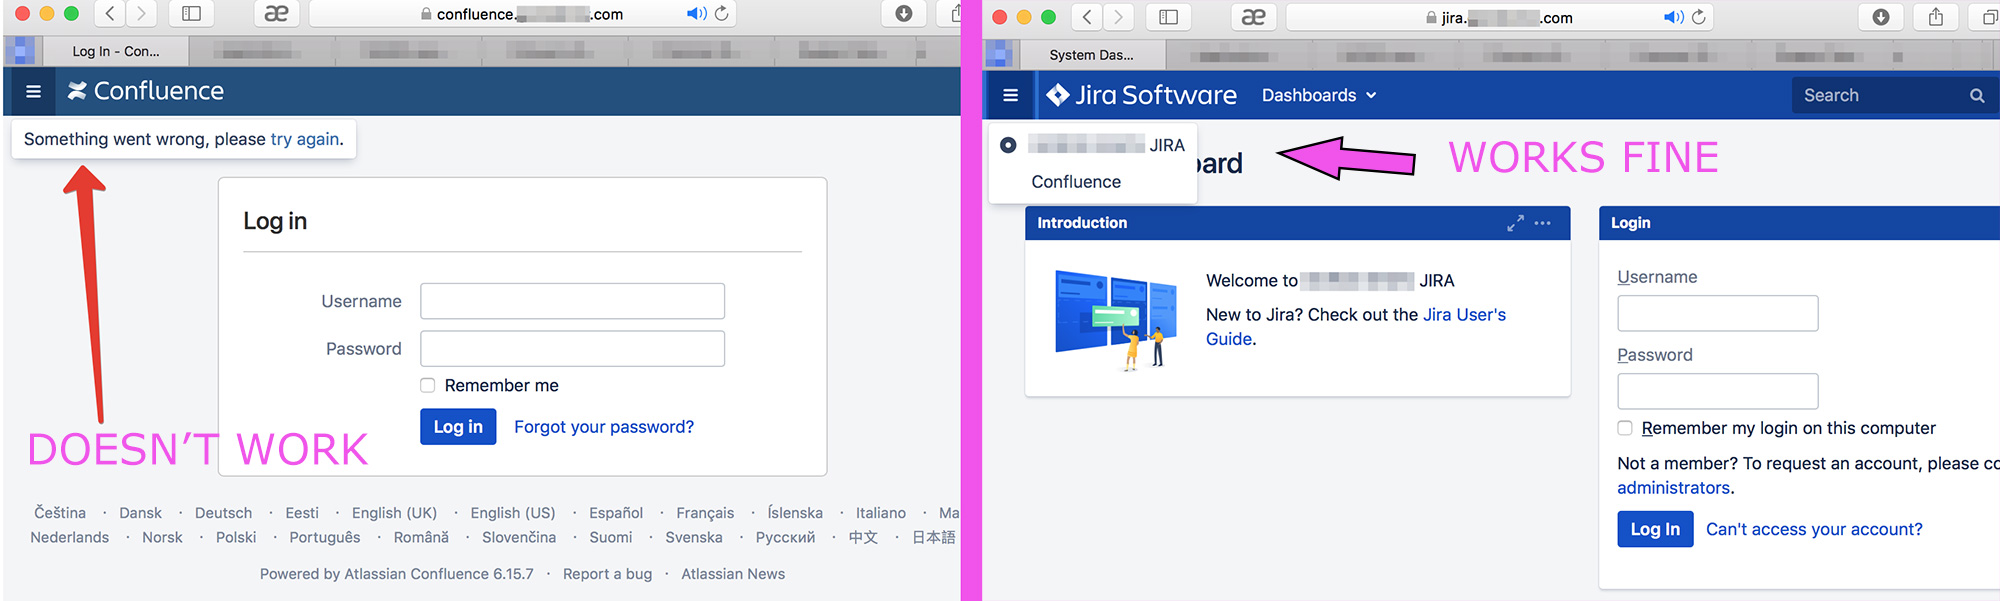Mute audio in the Jira browser tab
This screenshot has height=601, width=2000.
[1673, 17]
